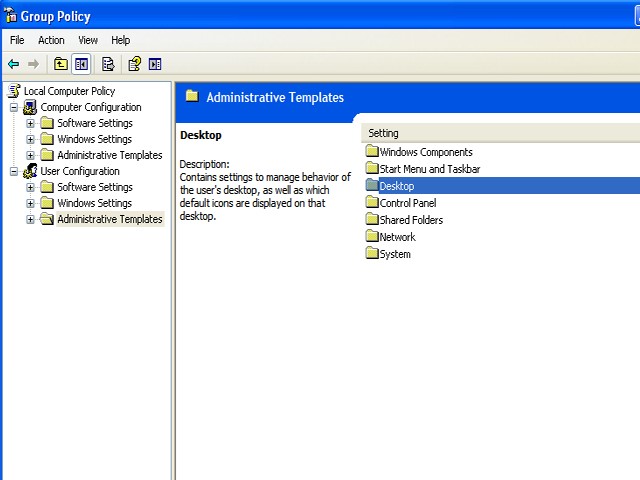Select User Configuration in the tree
The width and height of the screenshot is (640, 480).
(x=80, y=171)
